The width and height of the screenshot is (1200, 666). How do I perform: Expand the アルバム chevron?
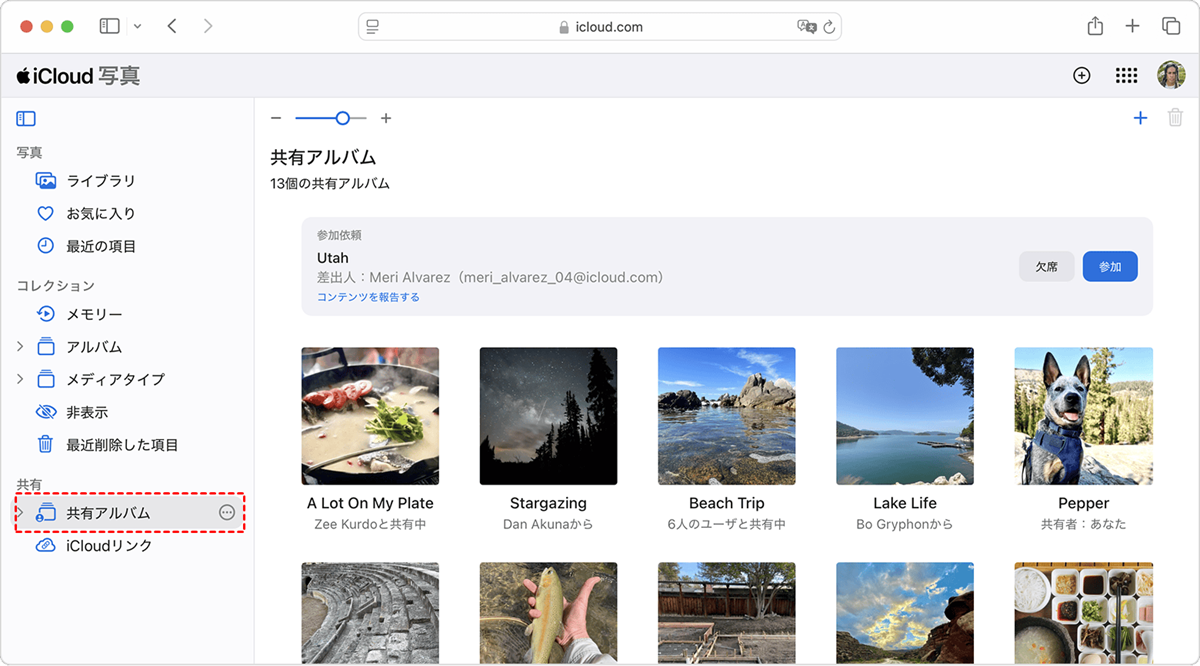[20, 347]
